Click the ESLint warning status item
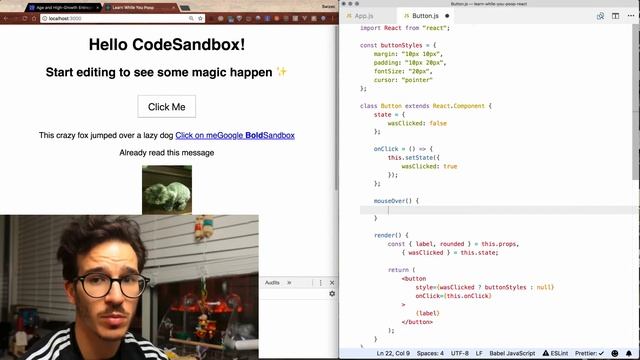This screenshot has height=360, width=640. tap(555, 353)
